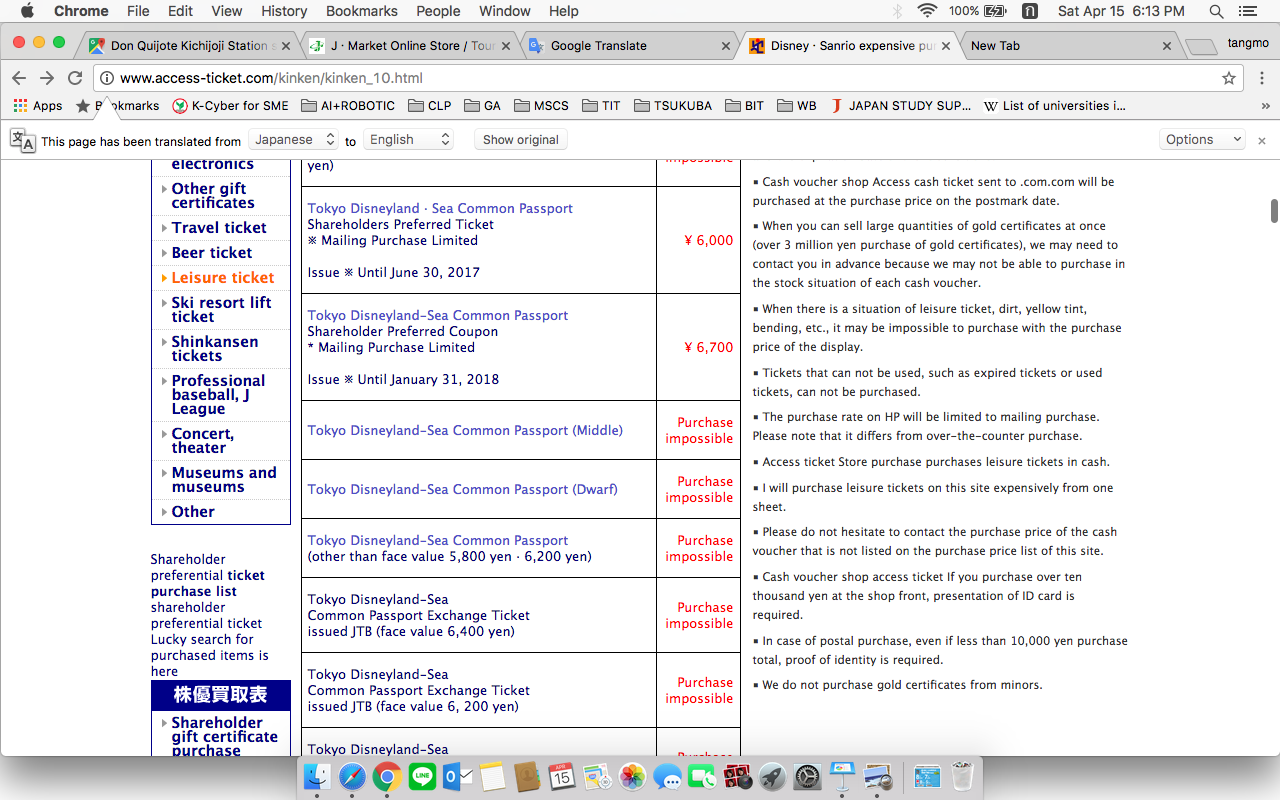The image size is (1280, 800).
Task: Open the TSUKUBA bookmarks folder
Action: pyautogui.click(x=674, y=106)
